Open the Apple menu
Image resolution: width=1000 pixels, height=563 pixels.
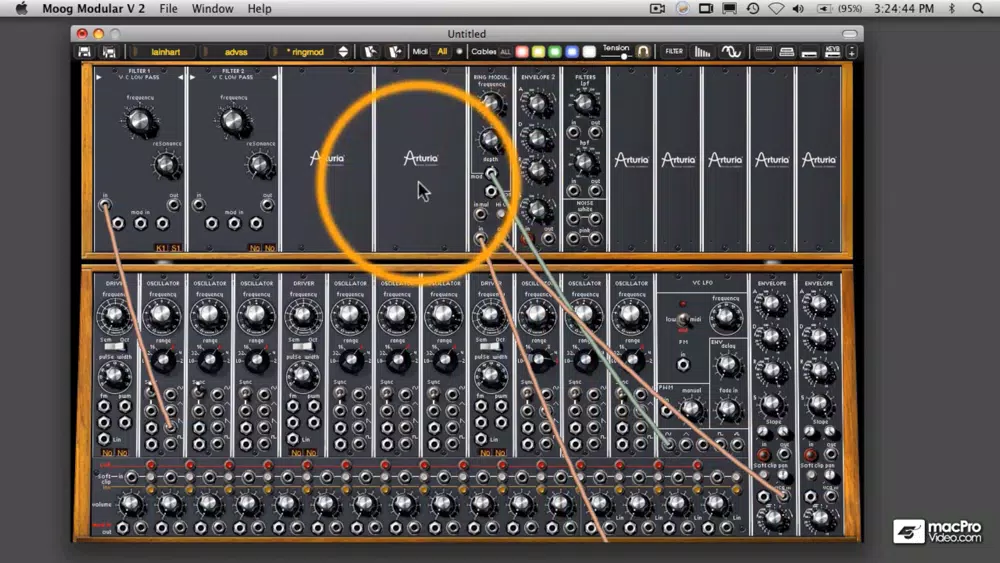tap(22, 8)
